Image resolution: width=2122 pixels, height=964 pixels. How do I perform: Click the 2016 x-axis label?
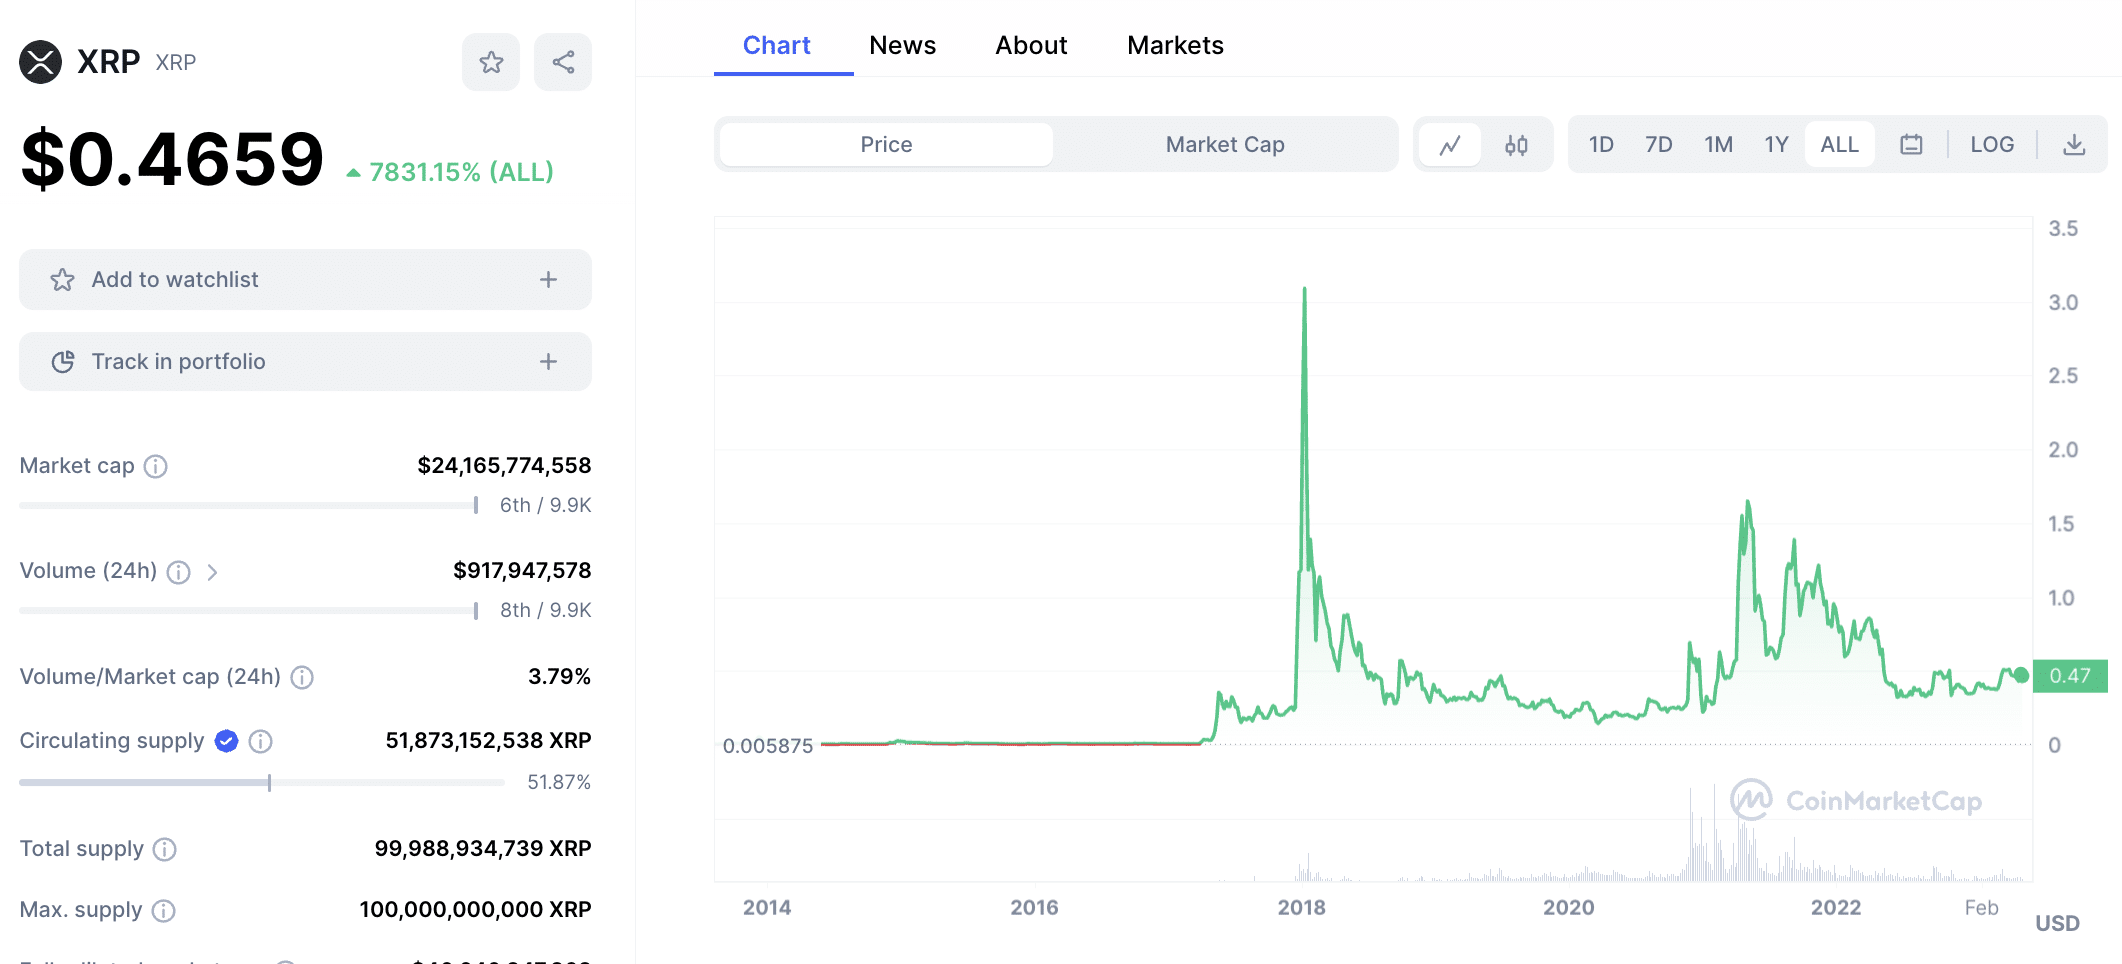(1034, 908)
